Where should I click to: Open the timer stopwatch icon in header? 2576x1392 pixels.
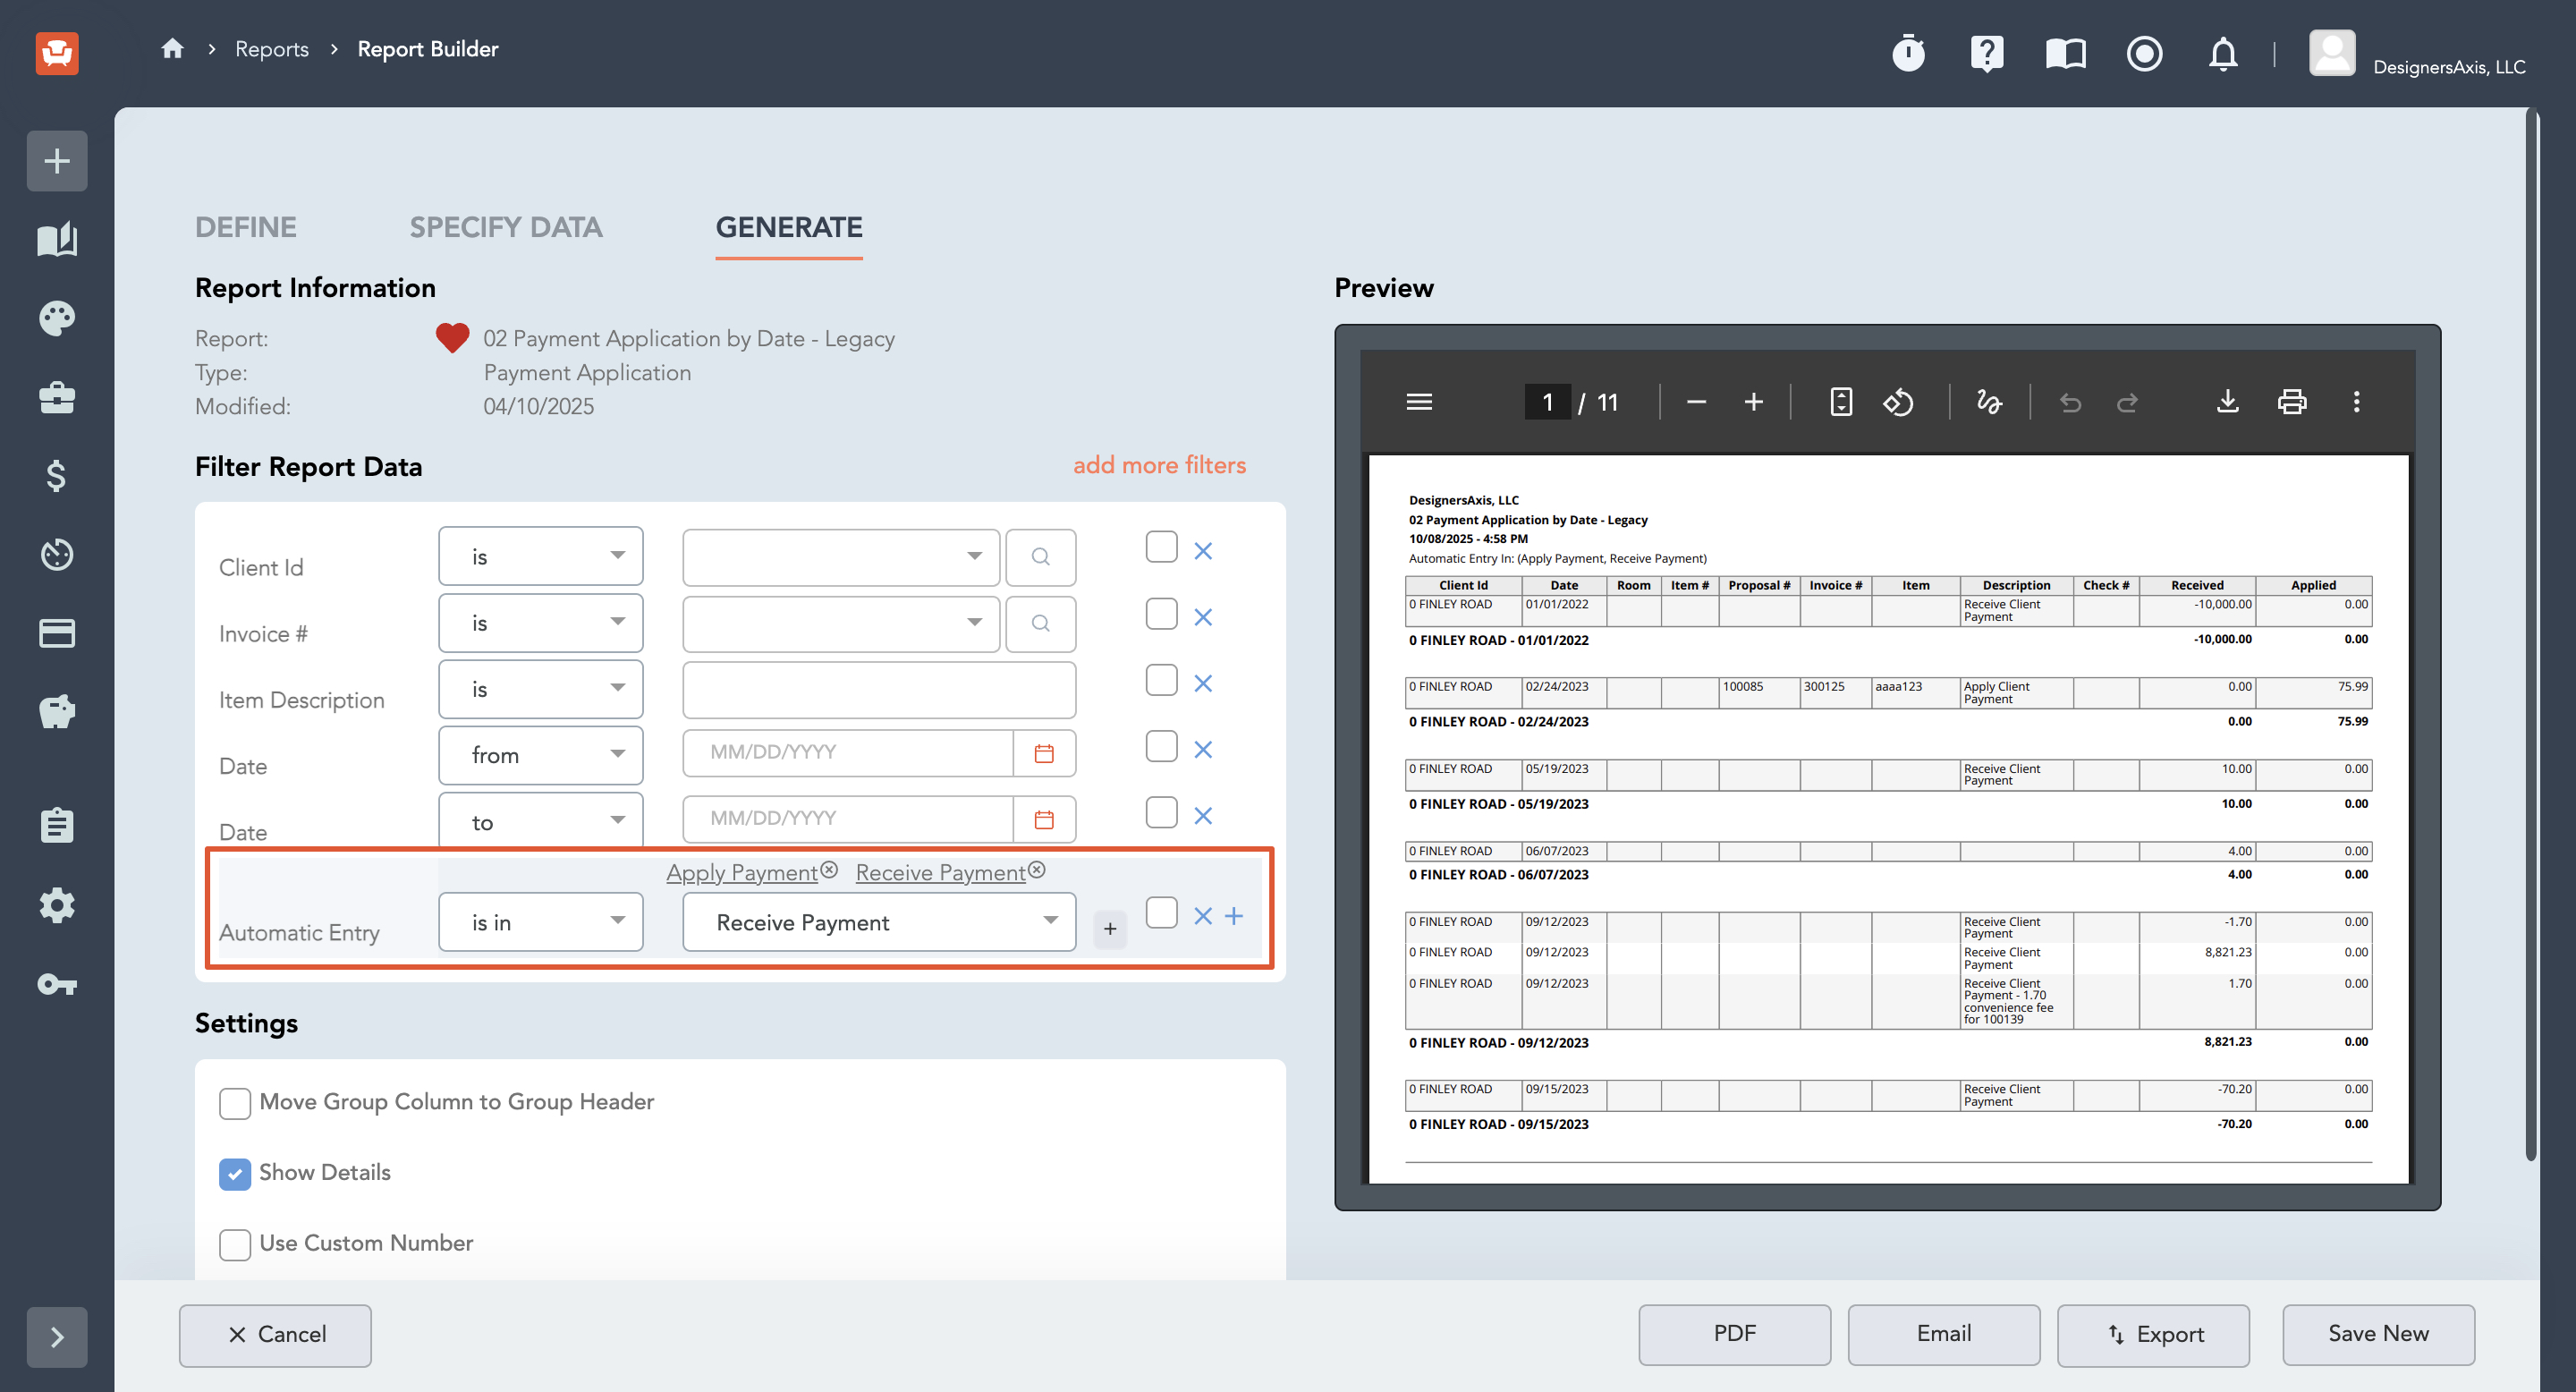tap(1908, 52)
